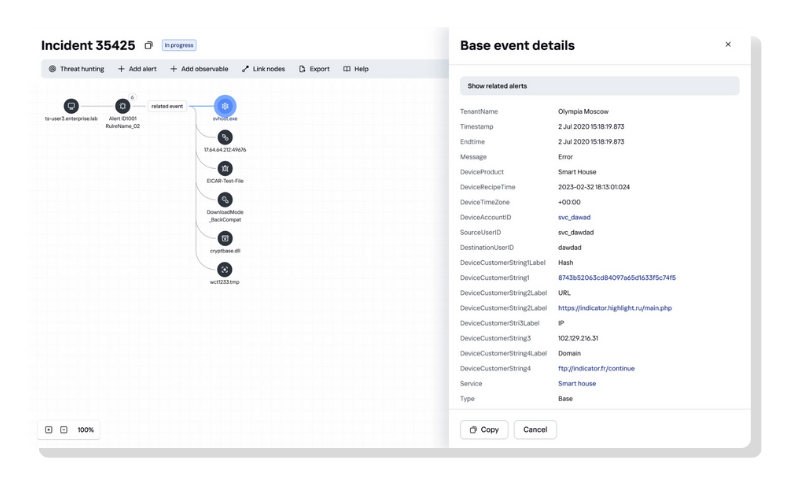
Task: Zoom out the graph canvas
Action: pos(63,430)
